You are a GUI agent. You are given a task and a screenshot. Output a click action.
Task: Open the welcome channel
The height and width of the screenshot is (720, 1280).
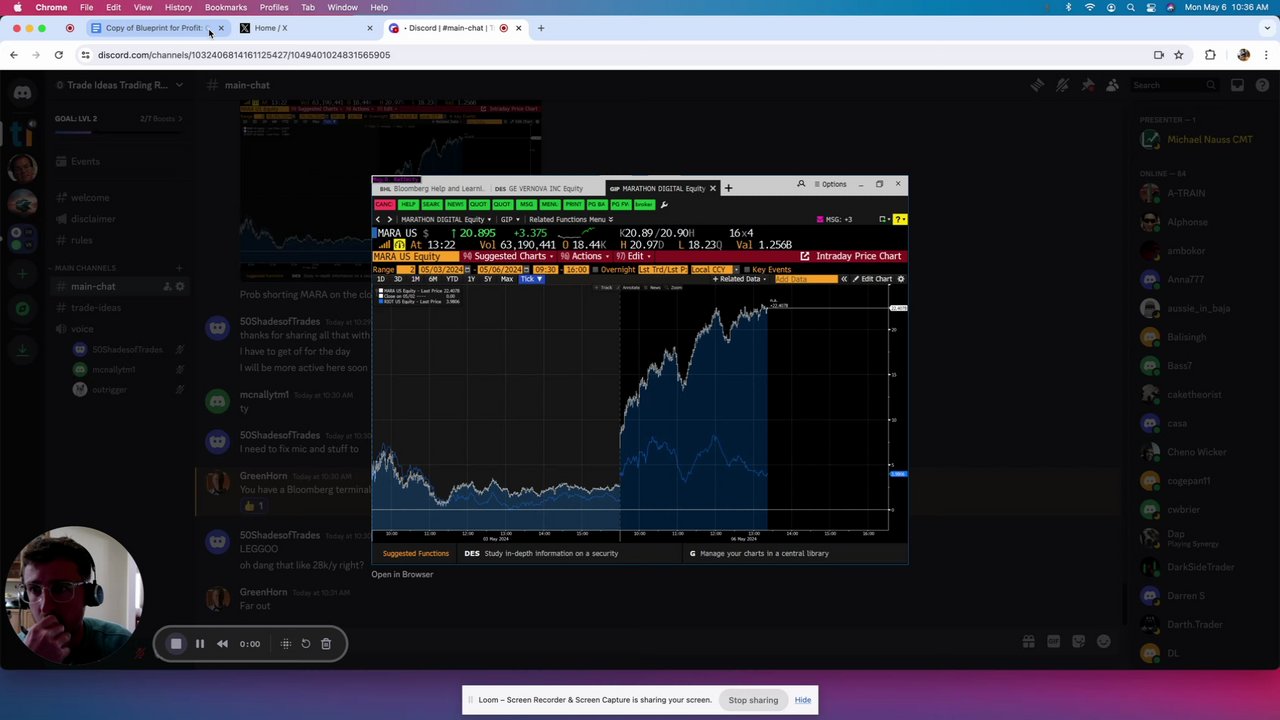(90, 198)
